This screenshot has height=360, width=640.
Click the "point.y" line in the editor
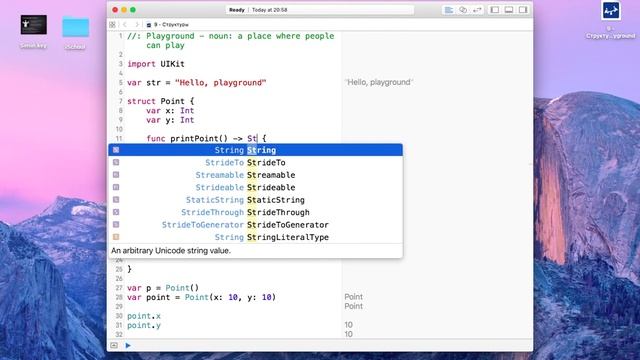(x=144, y=325)
